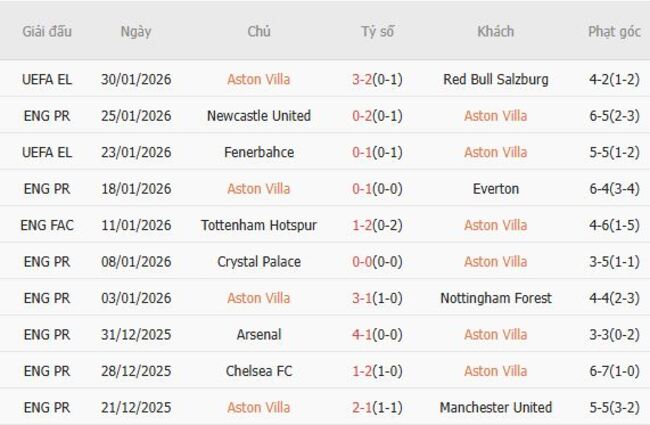Image resolution: width=650 pixels, height=425 pixels.
Task: Open the Everton team link
Action: point(495,189)
